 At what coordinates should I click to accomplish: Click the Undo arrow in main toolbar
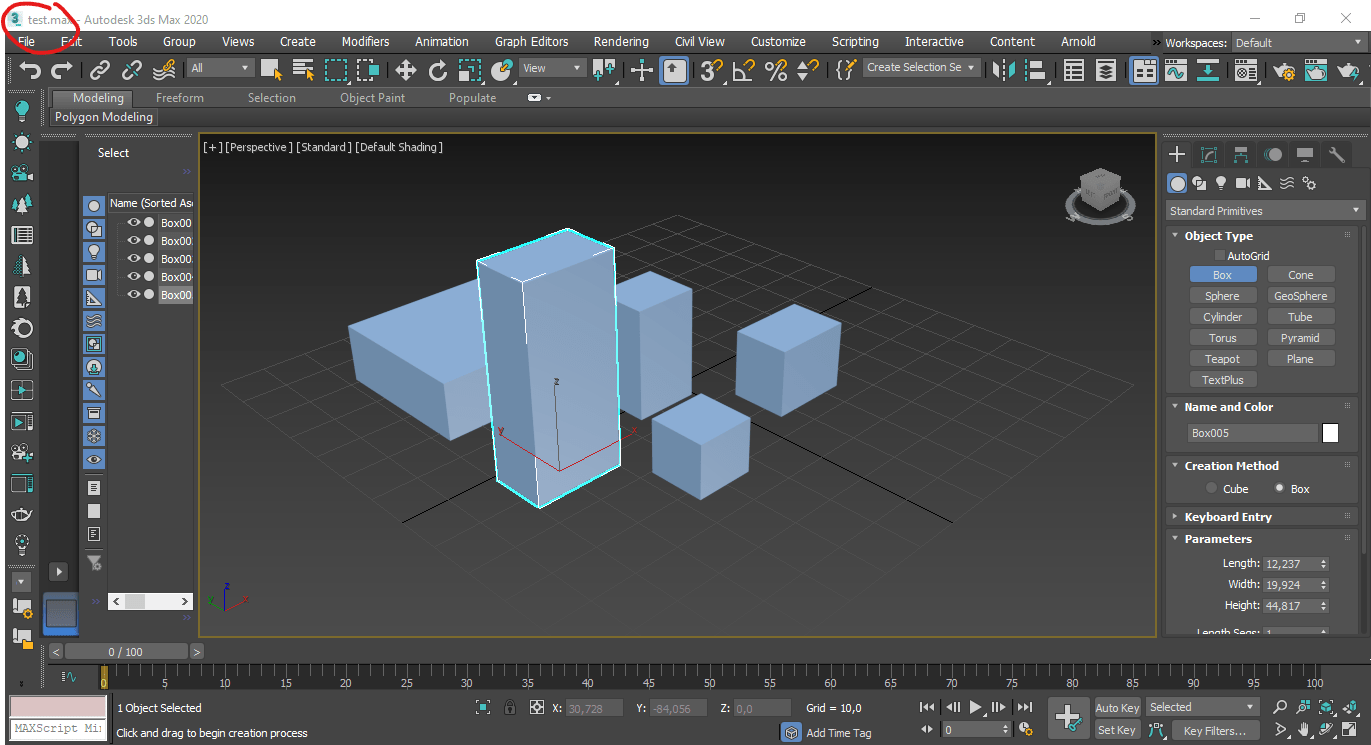click(30, 69)
